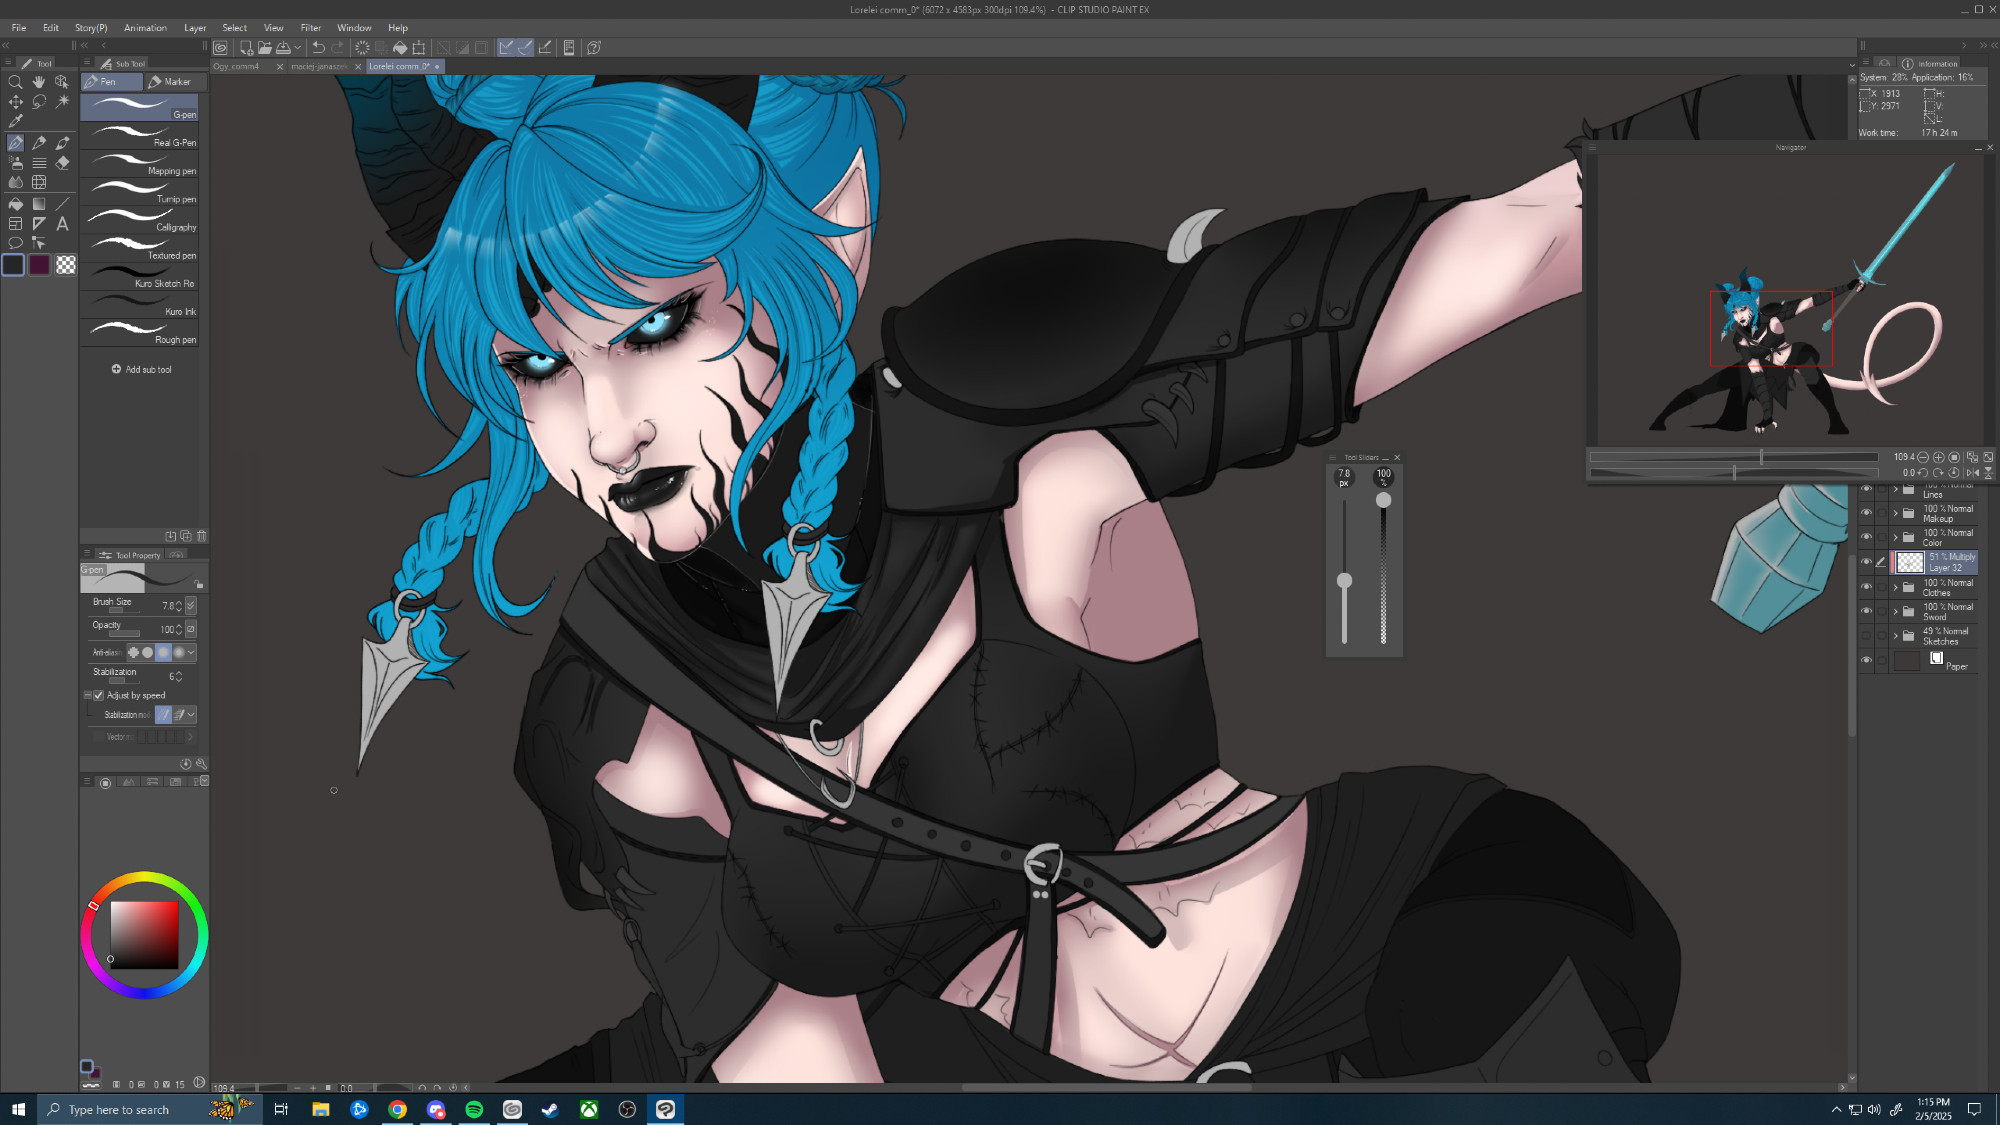Viewport: 2000px width, 1125px height.
Task: Open Save dropdown arrow in command bar
Action: click(x=298, y=47)
